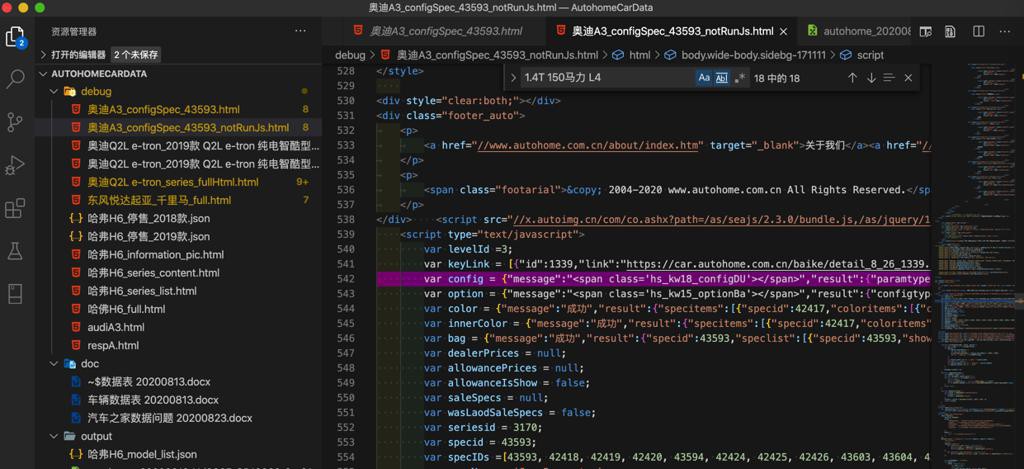This screenshot has height=469, width=1024.
Task: Click the script breadcrumb segment
Action: [862, 56]
